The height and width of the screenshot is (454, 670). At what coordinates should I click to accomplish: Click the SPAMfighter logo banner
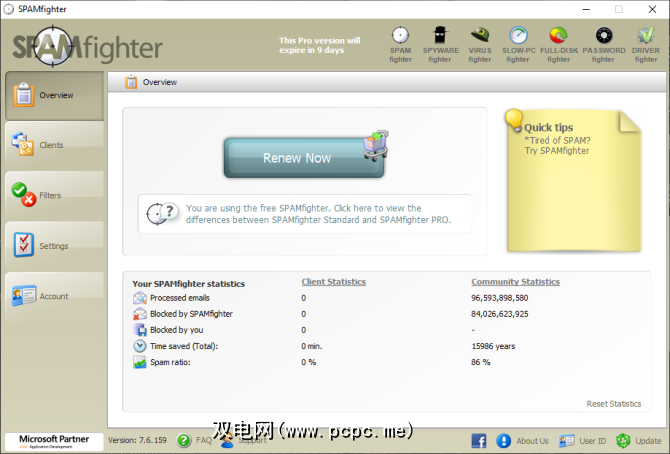click(x=88, y=46)
